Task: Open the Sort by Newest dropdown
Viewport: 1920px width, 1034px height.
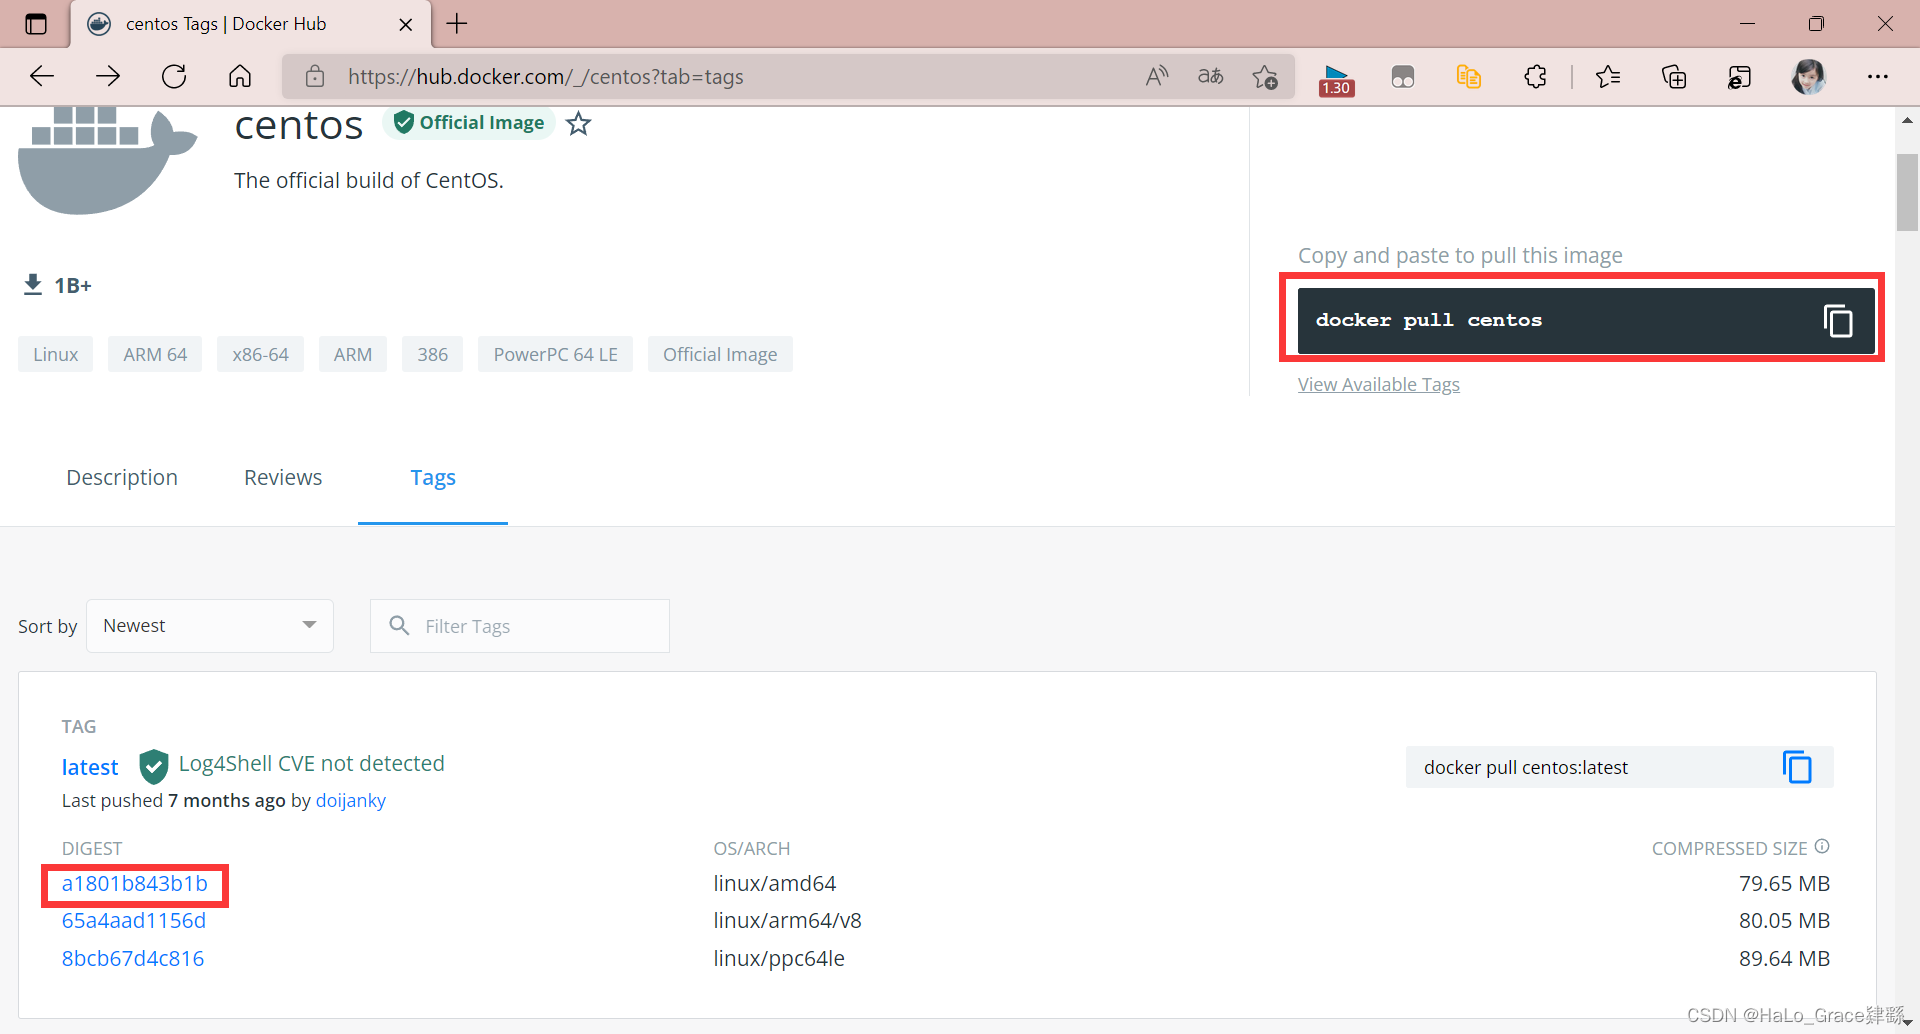Action: coord(210,626)
